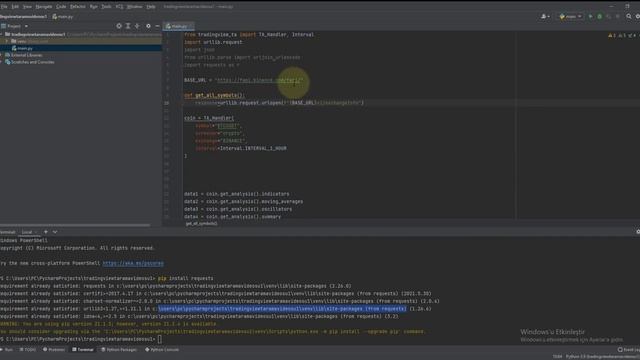Click the project panel horizontal scrollbar
Image resolution: width=640 pixels, height=360 pixels.
[75, 225]
